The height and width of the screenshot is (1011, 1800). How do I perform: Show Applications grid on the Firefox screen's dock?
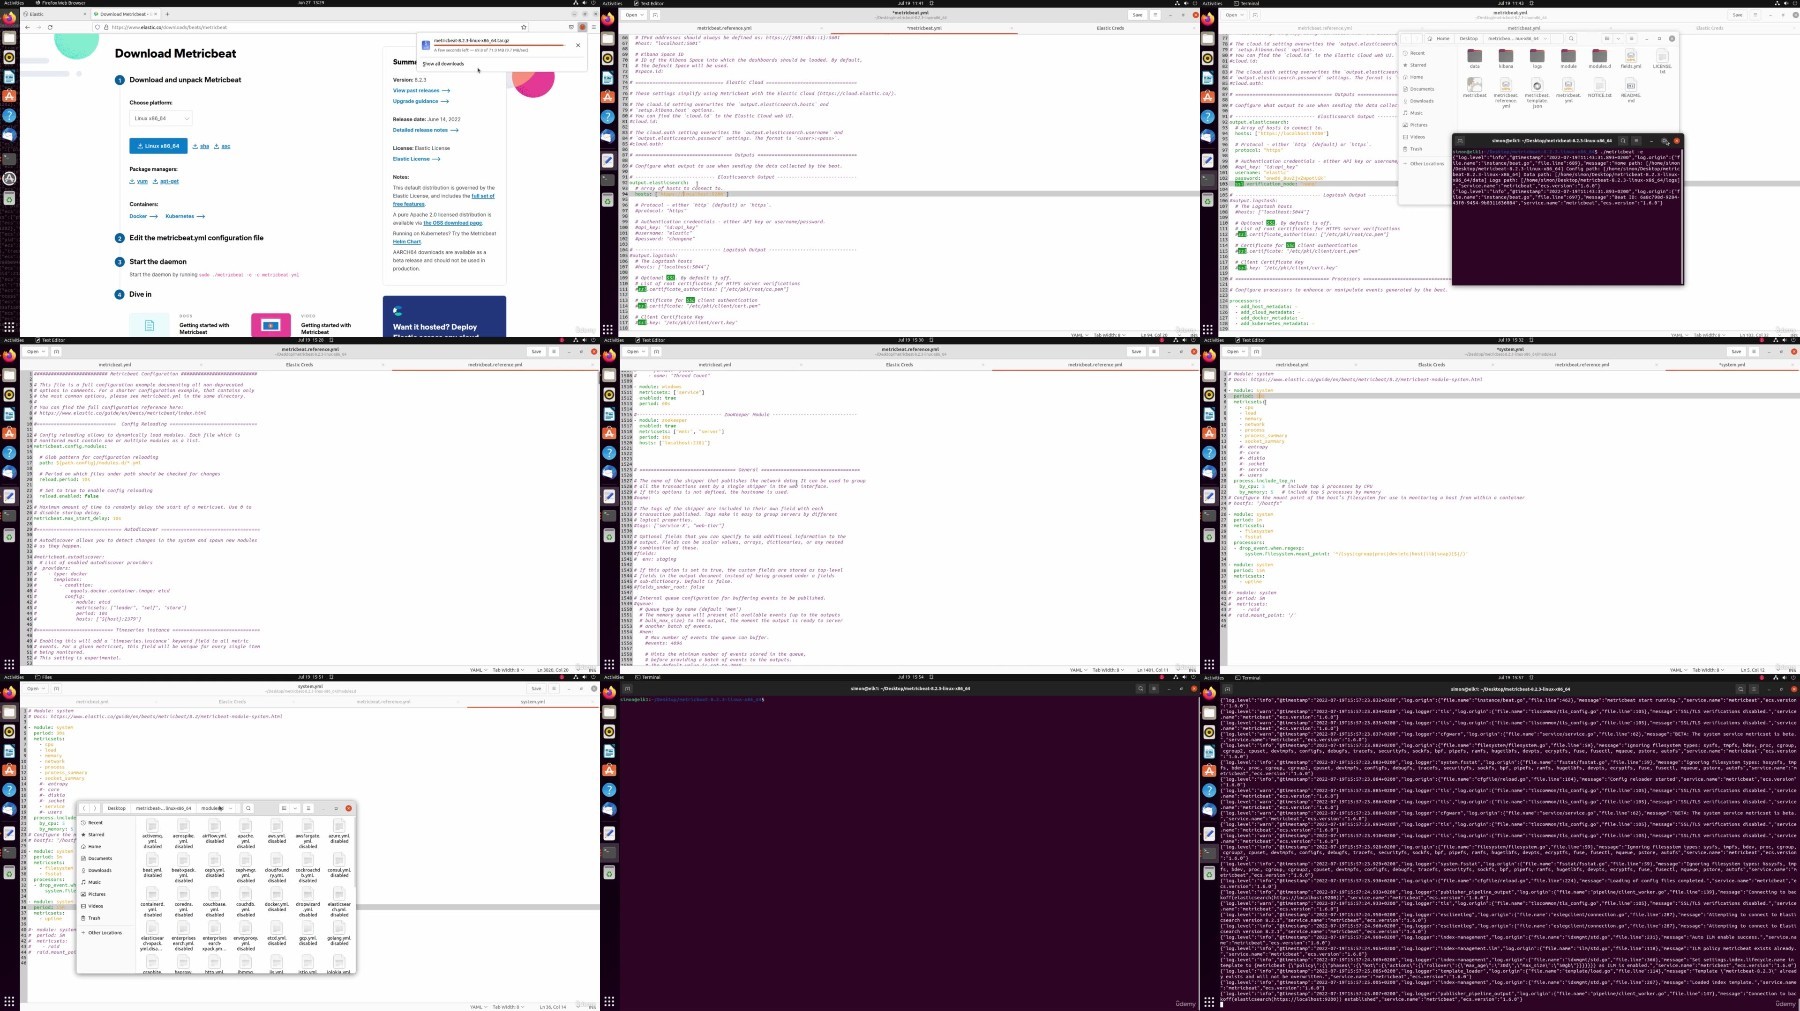(9, 327)
